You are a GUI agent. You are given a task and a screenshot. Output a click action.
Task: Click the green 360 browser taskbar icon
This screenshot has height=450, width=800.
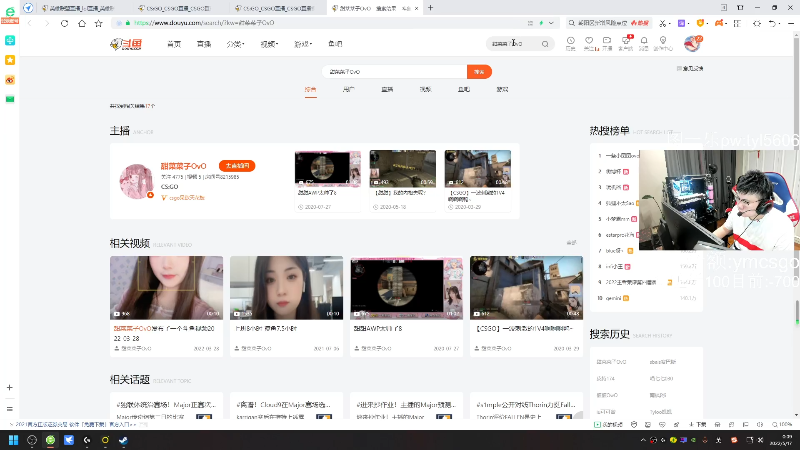(50, 440)
